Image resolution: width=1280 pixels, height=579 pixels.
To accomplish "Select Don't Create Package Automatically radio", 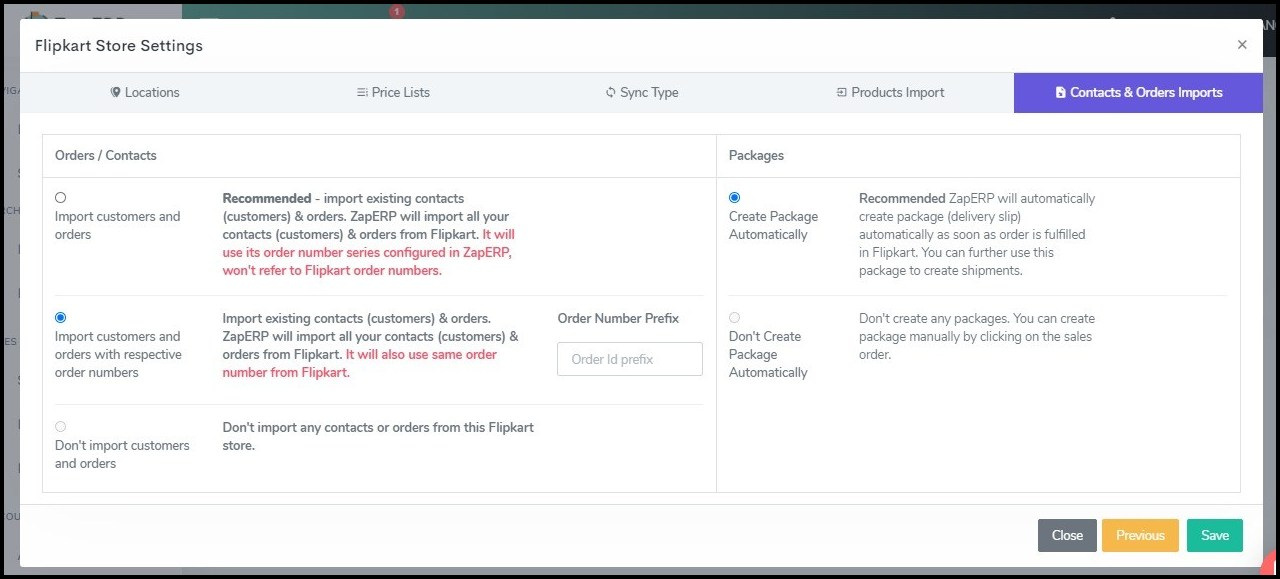I will click(735, 318).
